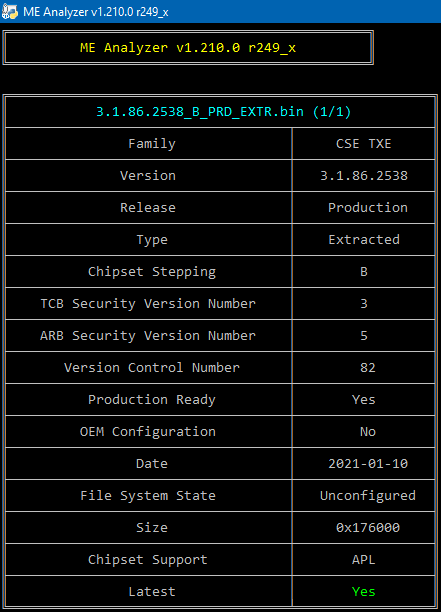Screen dimensions: 441x612
Task: Select the size value 0x176000
Action: 368,528
